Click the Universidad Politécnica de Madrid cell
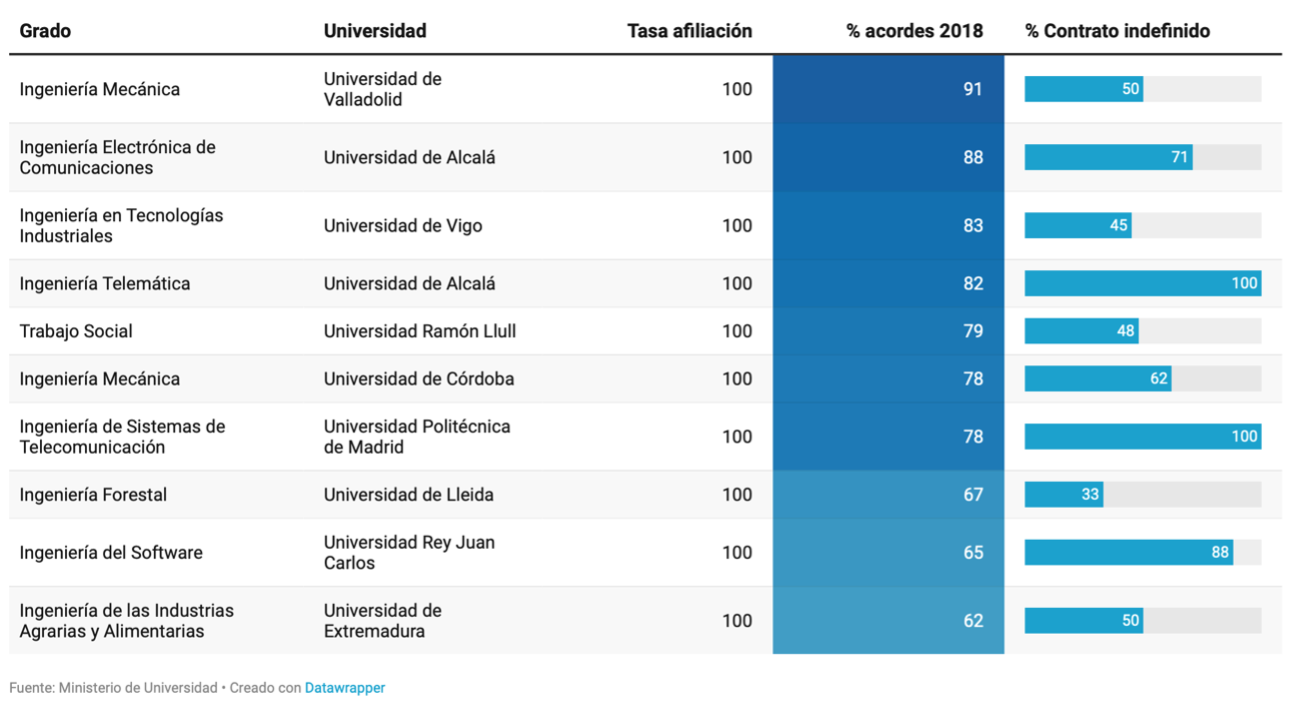Viewport: 1304px width, 711px height. 417,437
